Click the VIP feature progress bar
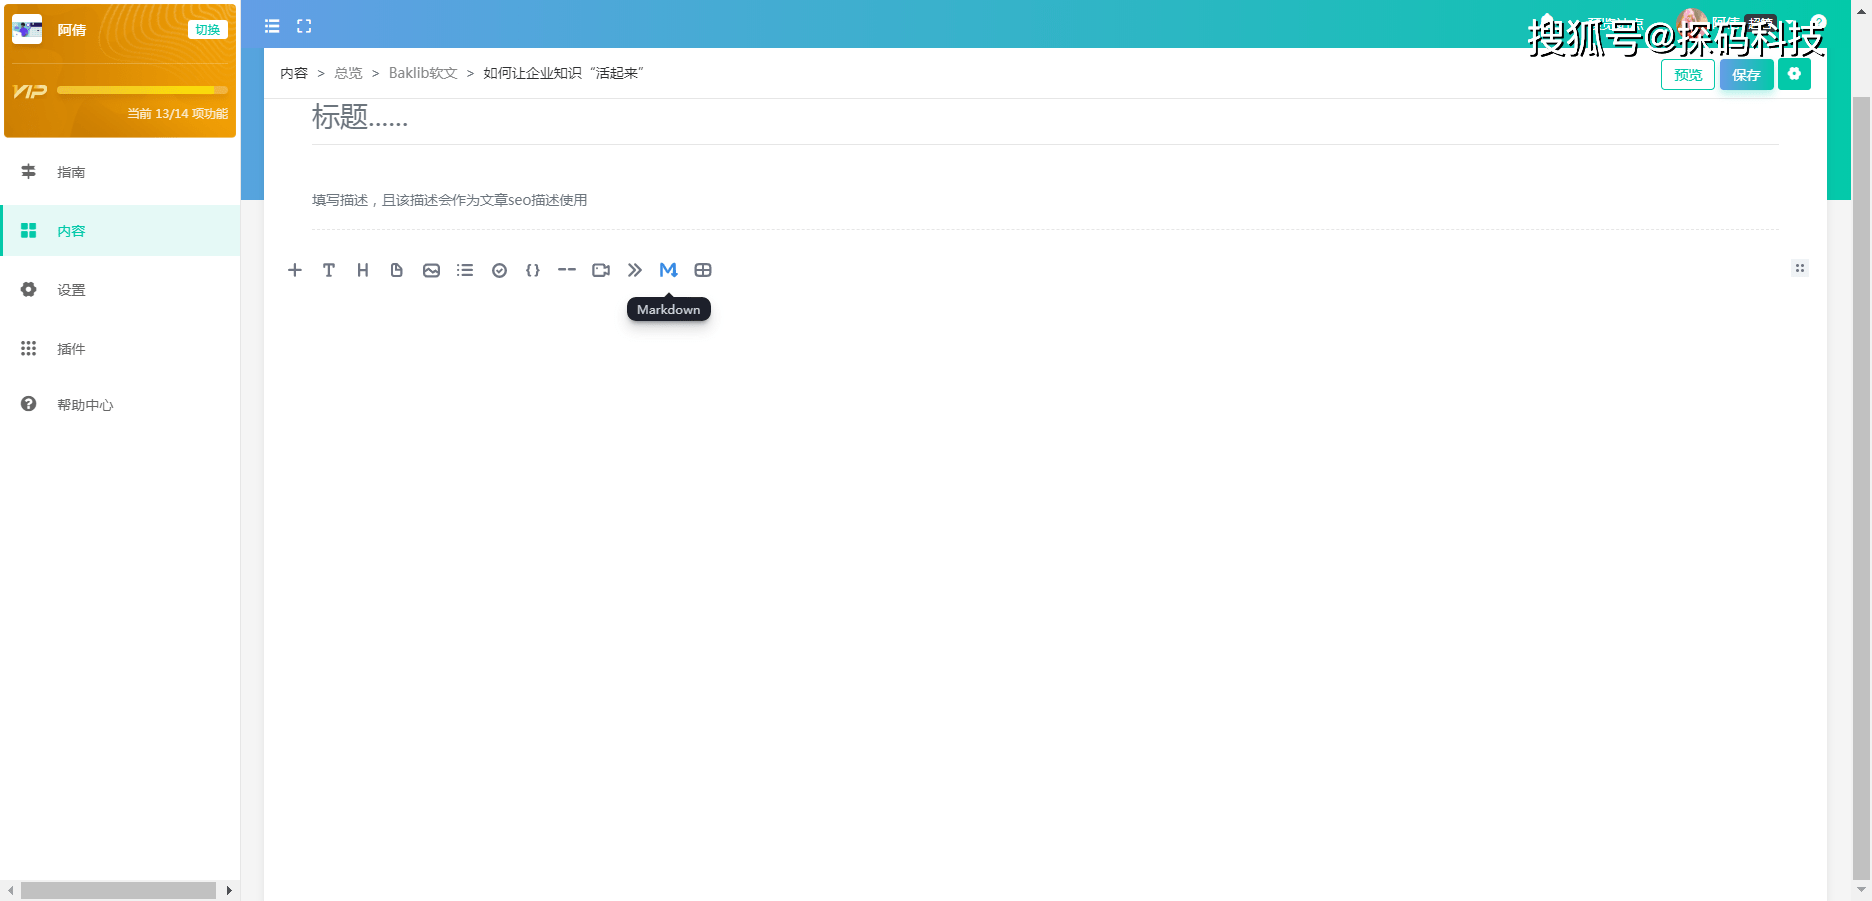Screen dimensions: 1872x901 coord(142,90)
